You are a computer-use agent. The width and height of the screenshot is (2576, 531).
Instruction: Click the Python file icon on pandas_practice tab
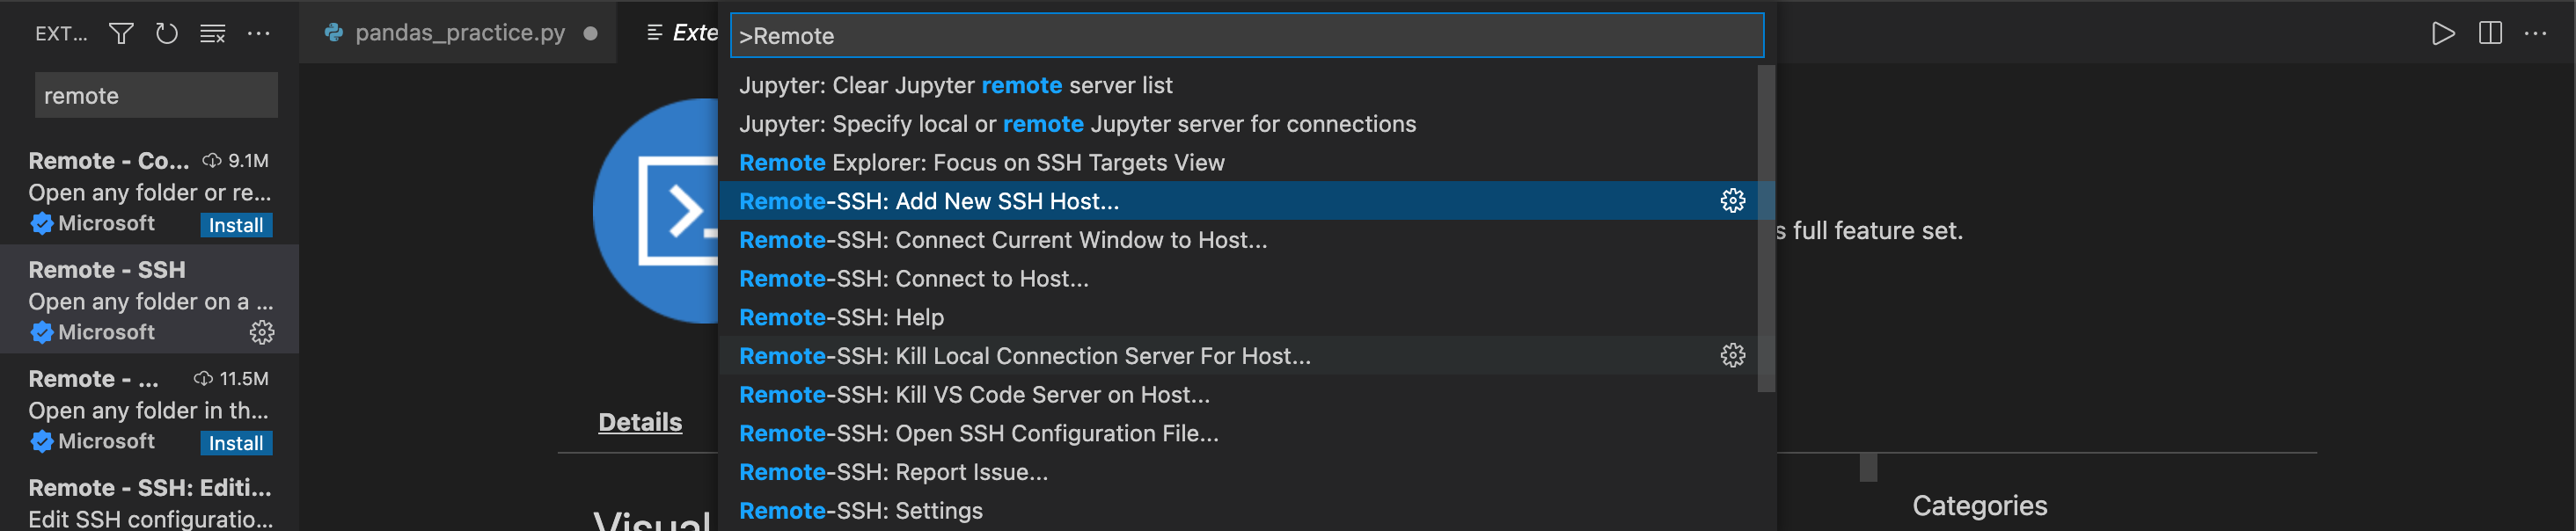pyautogui.click(x=334, y=33)
